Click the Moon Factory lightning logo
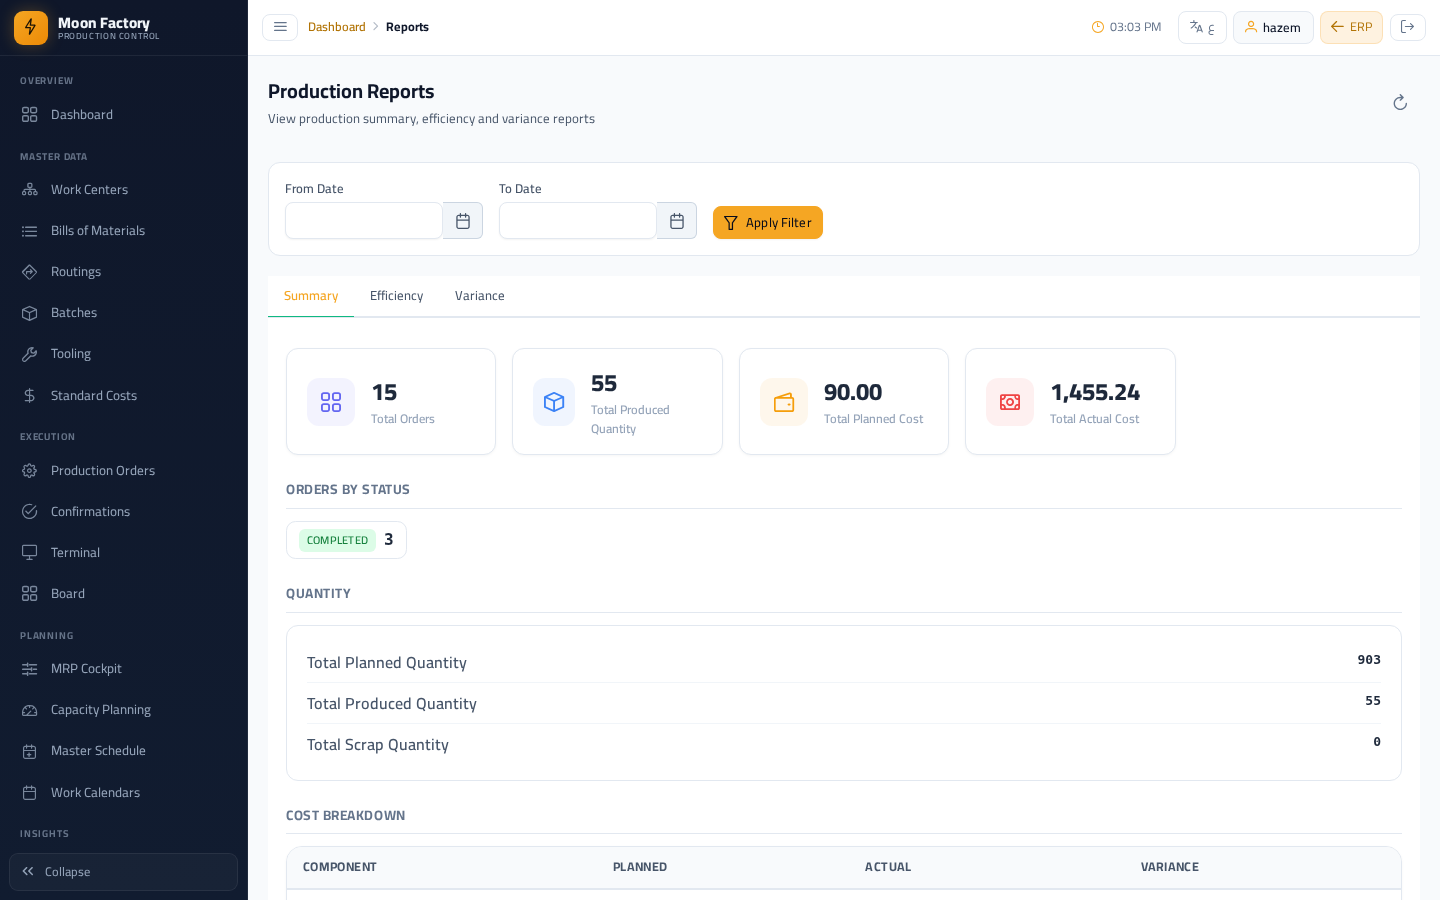Screen dimensions: 1440x900 point(31,28)
